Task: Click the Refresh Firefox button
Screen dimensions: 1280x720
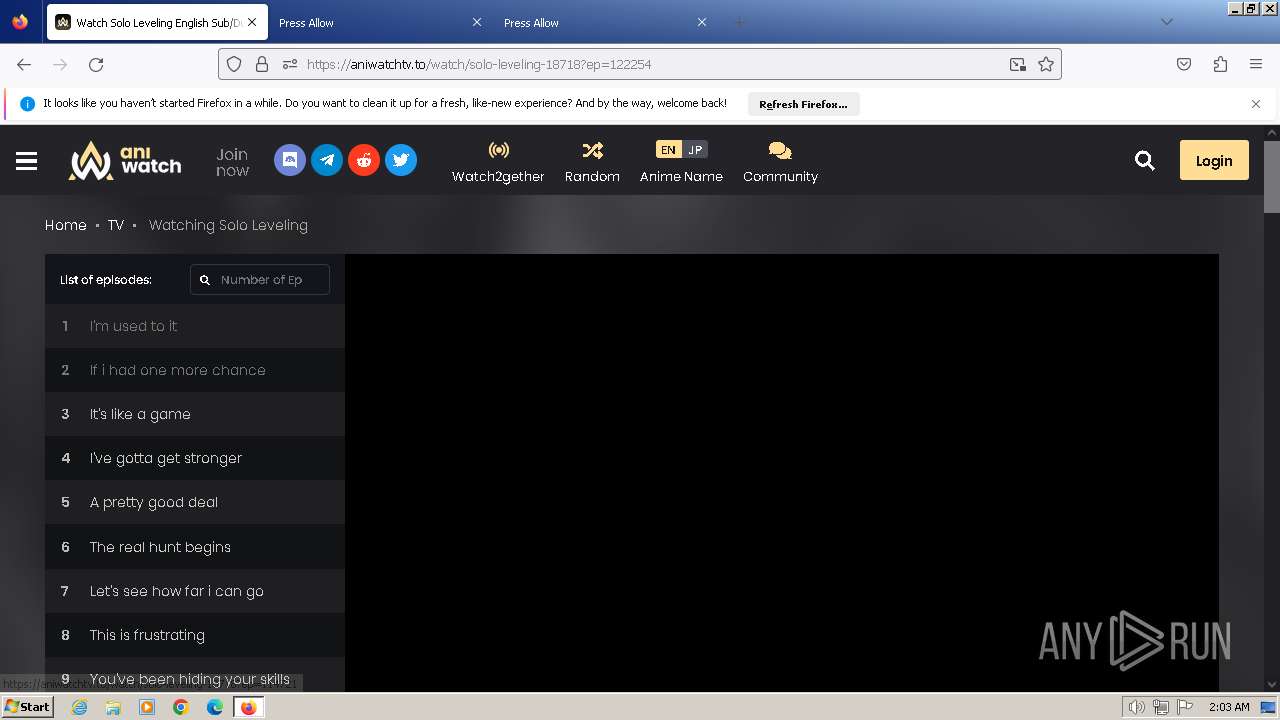Action: [x=803, y=104]
